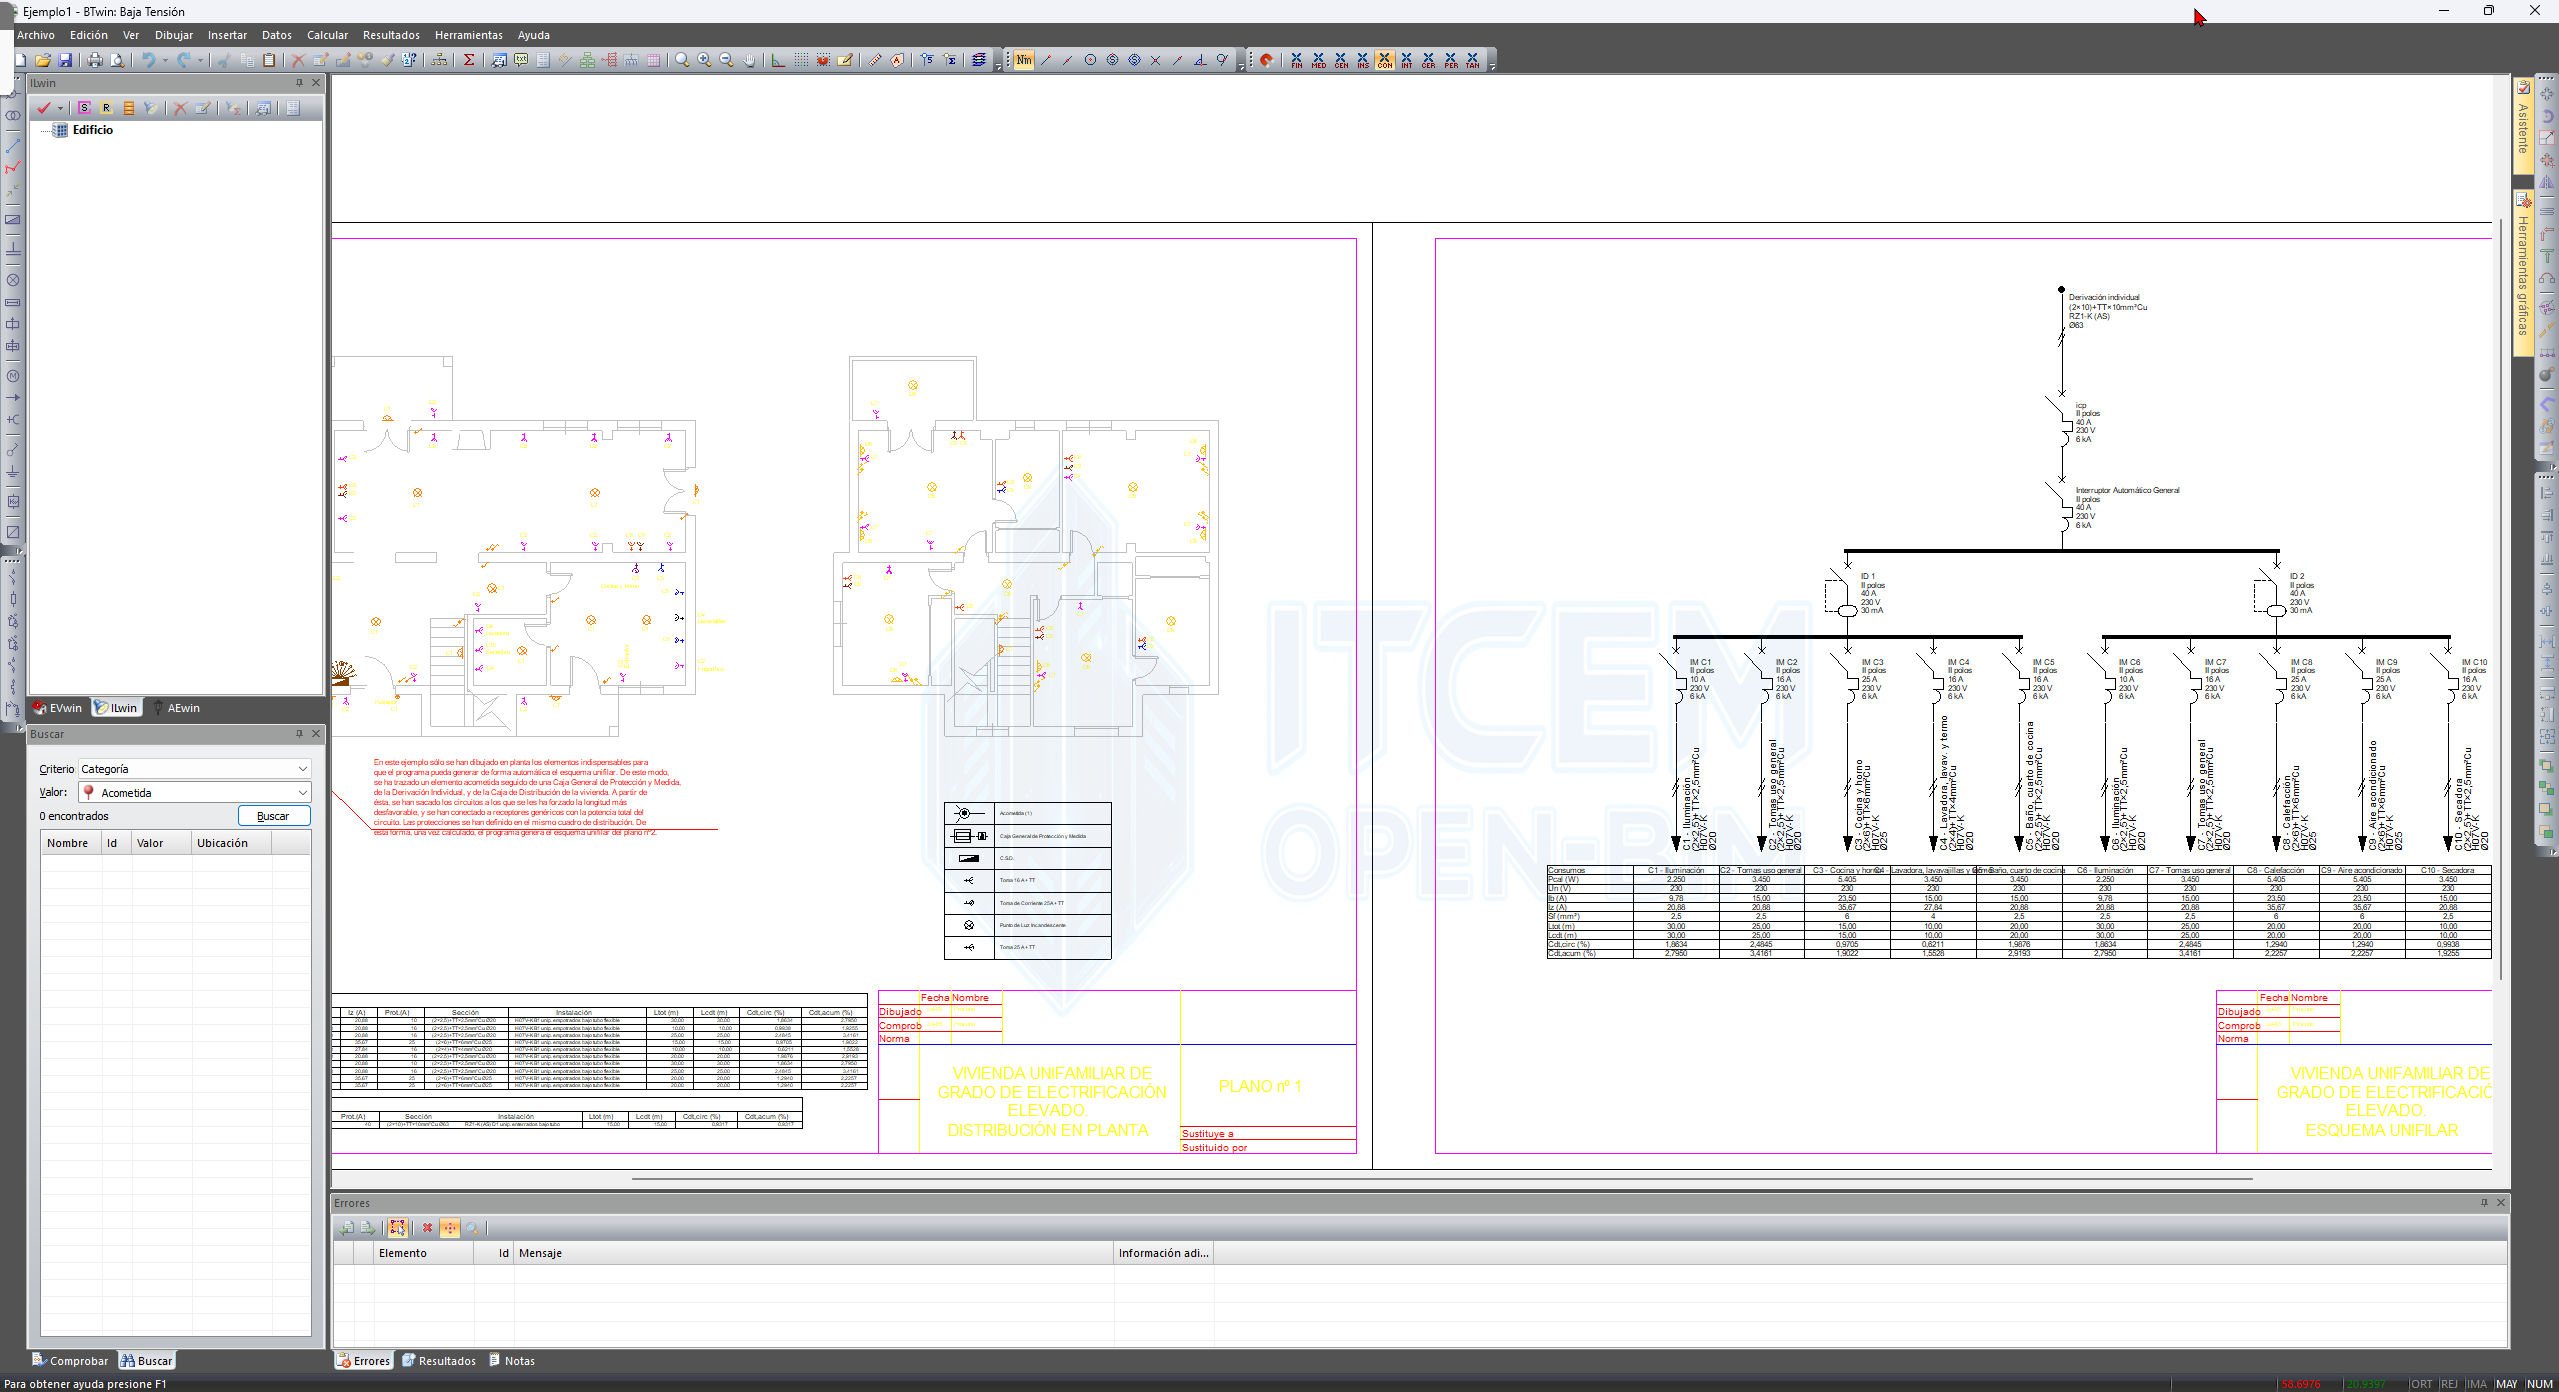Click the magnet snap icon
Image resolution: width=2559 pixels, height=1392 pixels.
click(x=1266, y=60)
